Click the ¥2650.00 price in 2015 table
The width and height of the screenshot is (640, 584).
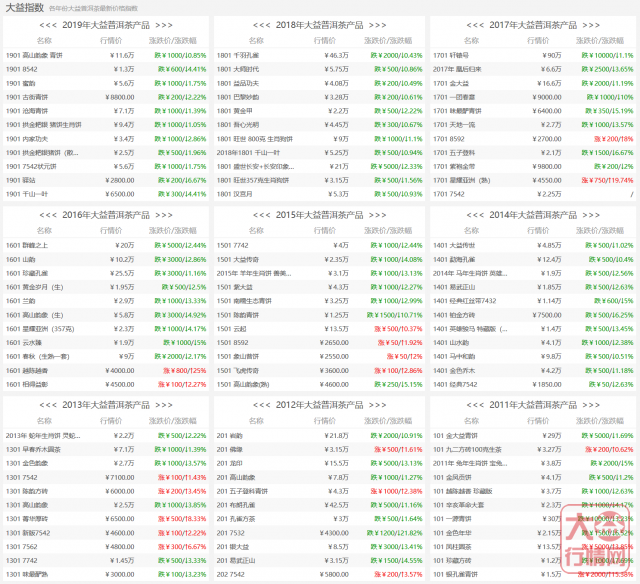(334, 342)
